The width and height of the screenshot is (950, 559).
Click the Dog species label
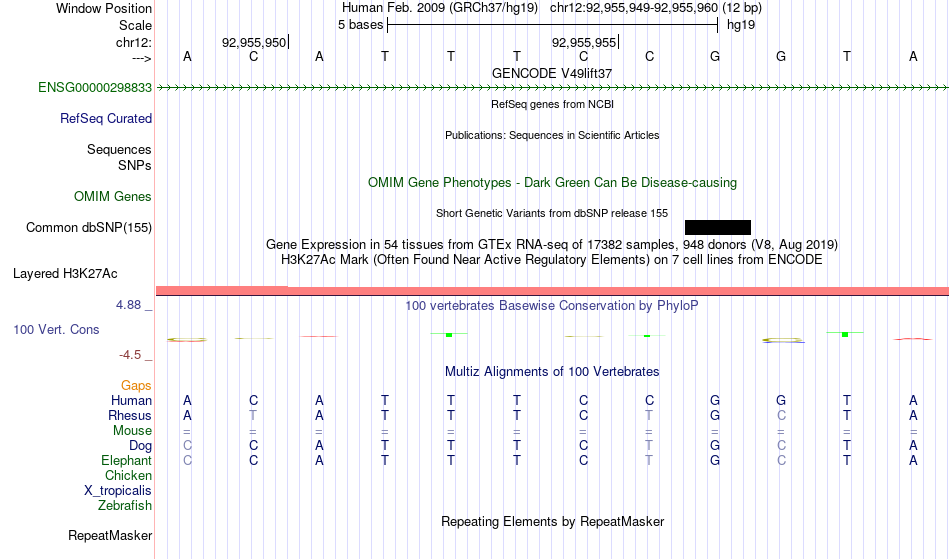[140, 446]
